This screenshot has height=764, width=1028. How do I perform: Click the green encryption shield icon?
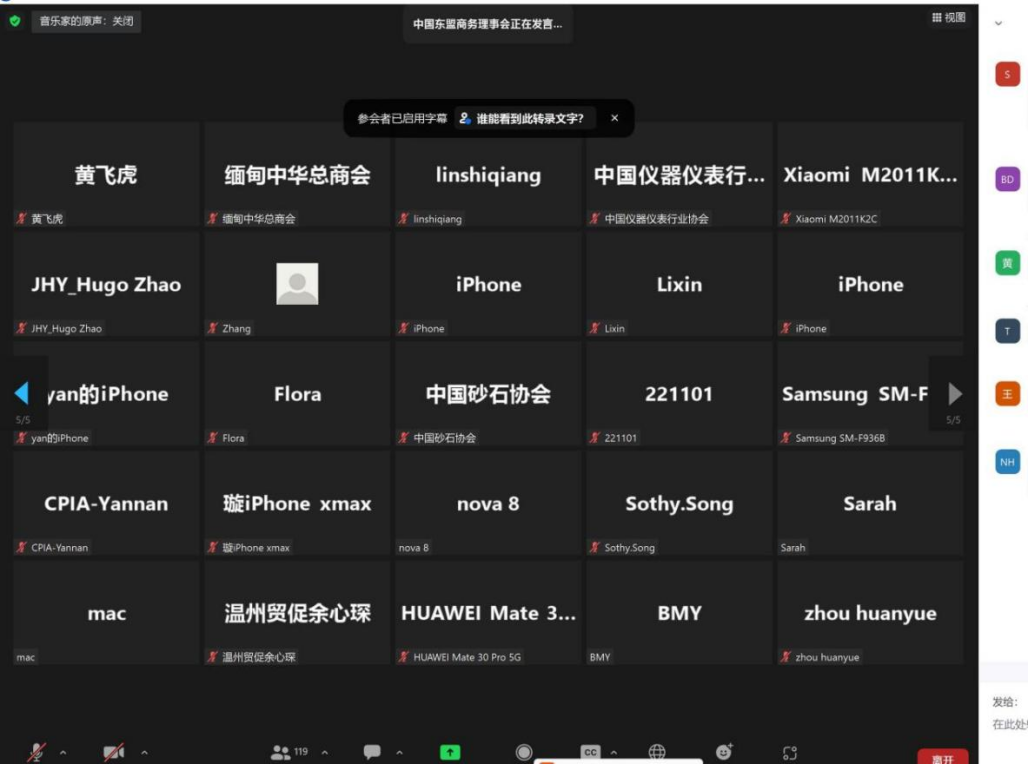pyautogui.click(x=15, y=20)
